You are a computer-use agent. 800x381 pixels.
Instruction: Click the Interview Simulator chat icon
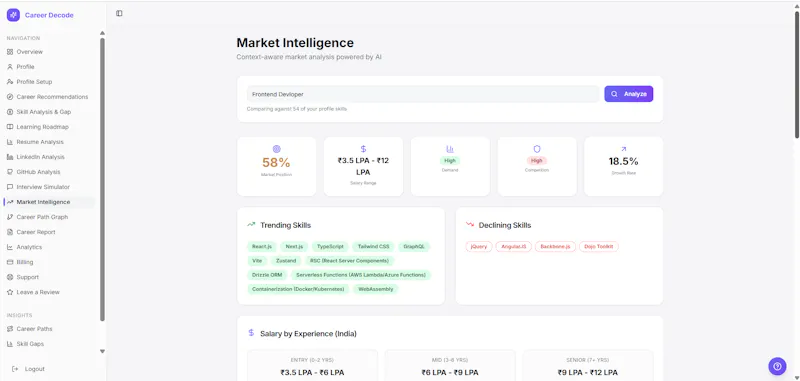click(10, 187)
